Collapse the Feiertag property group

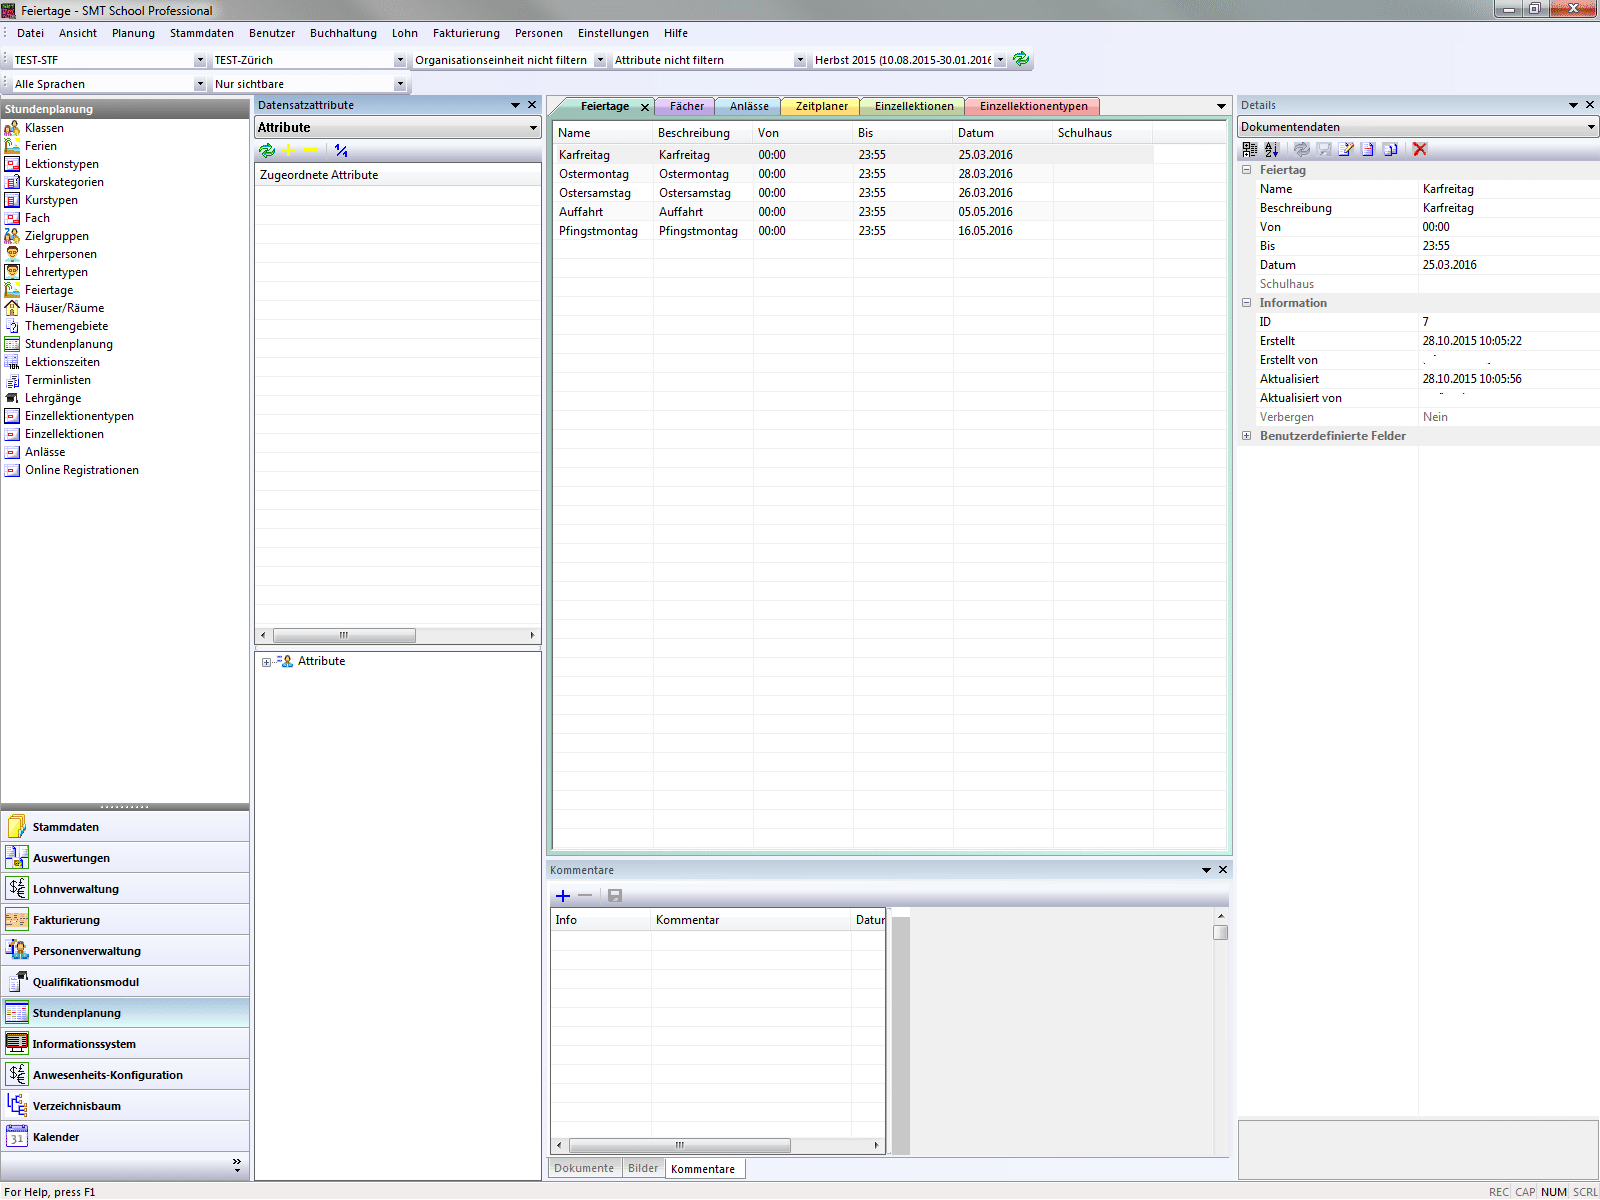tap(1247, 170)
